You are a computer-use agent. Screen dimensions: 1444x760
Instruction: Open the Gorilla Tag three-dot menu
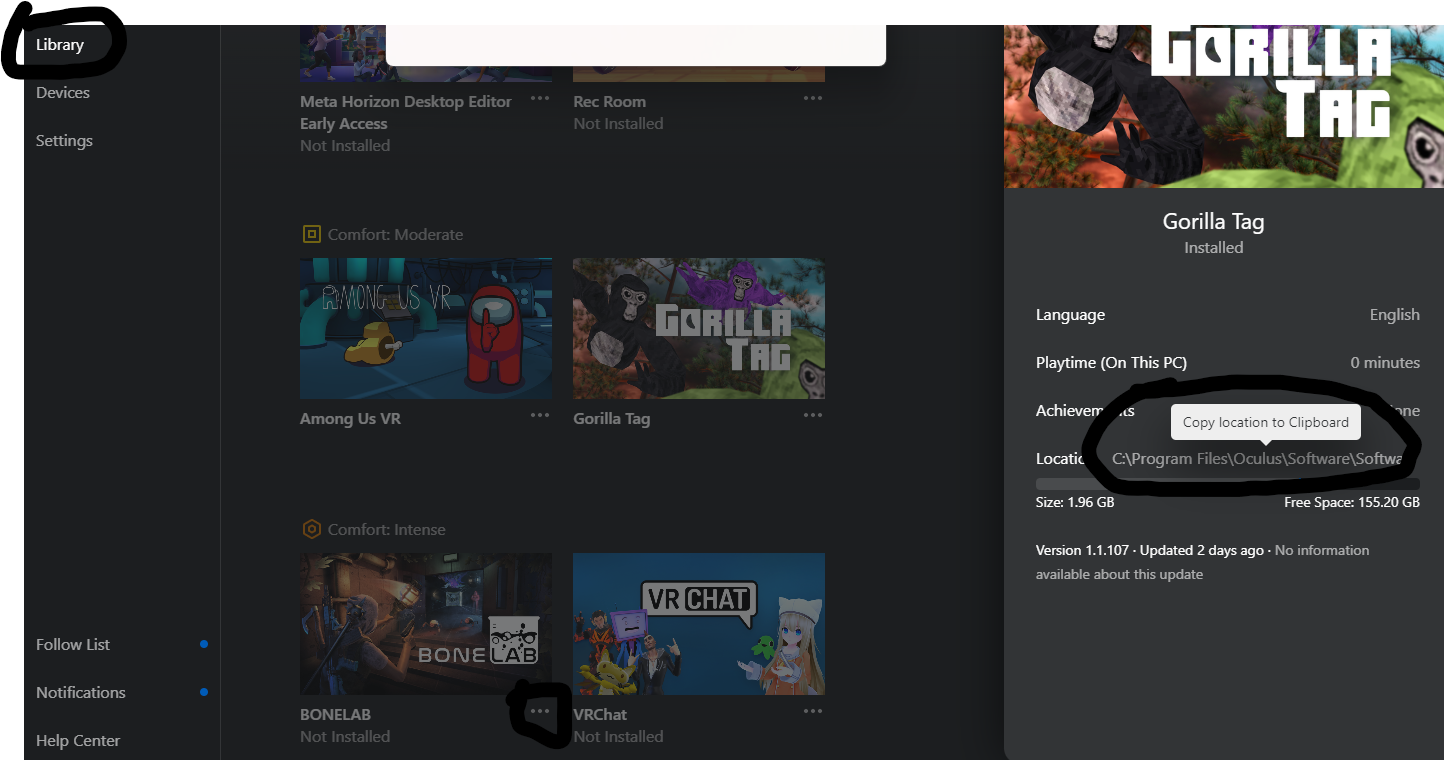click(813, 415)
